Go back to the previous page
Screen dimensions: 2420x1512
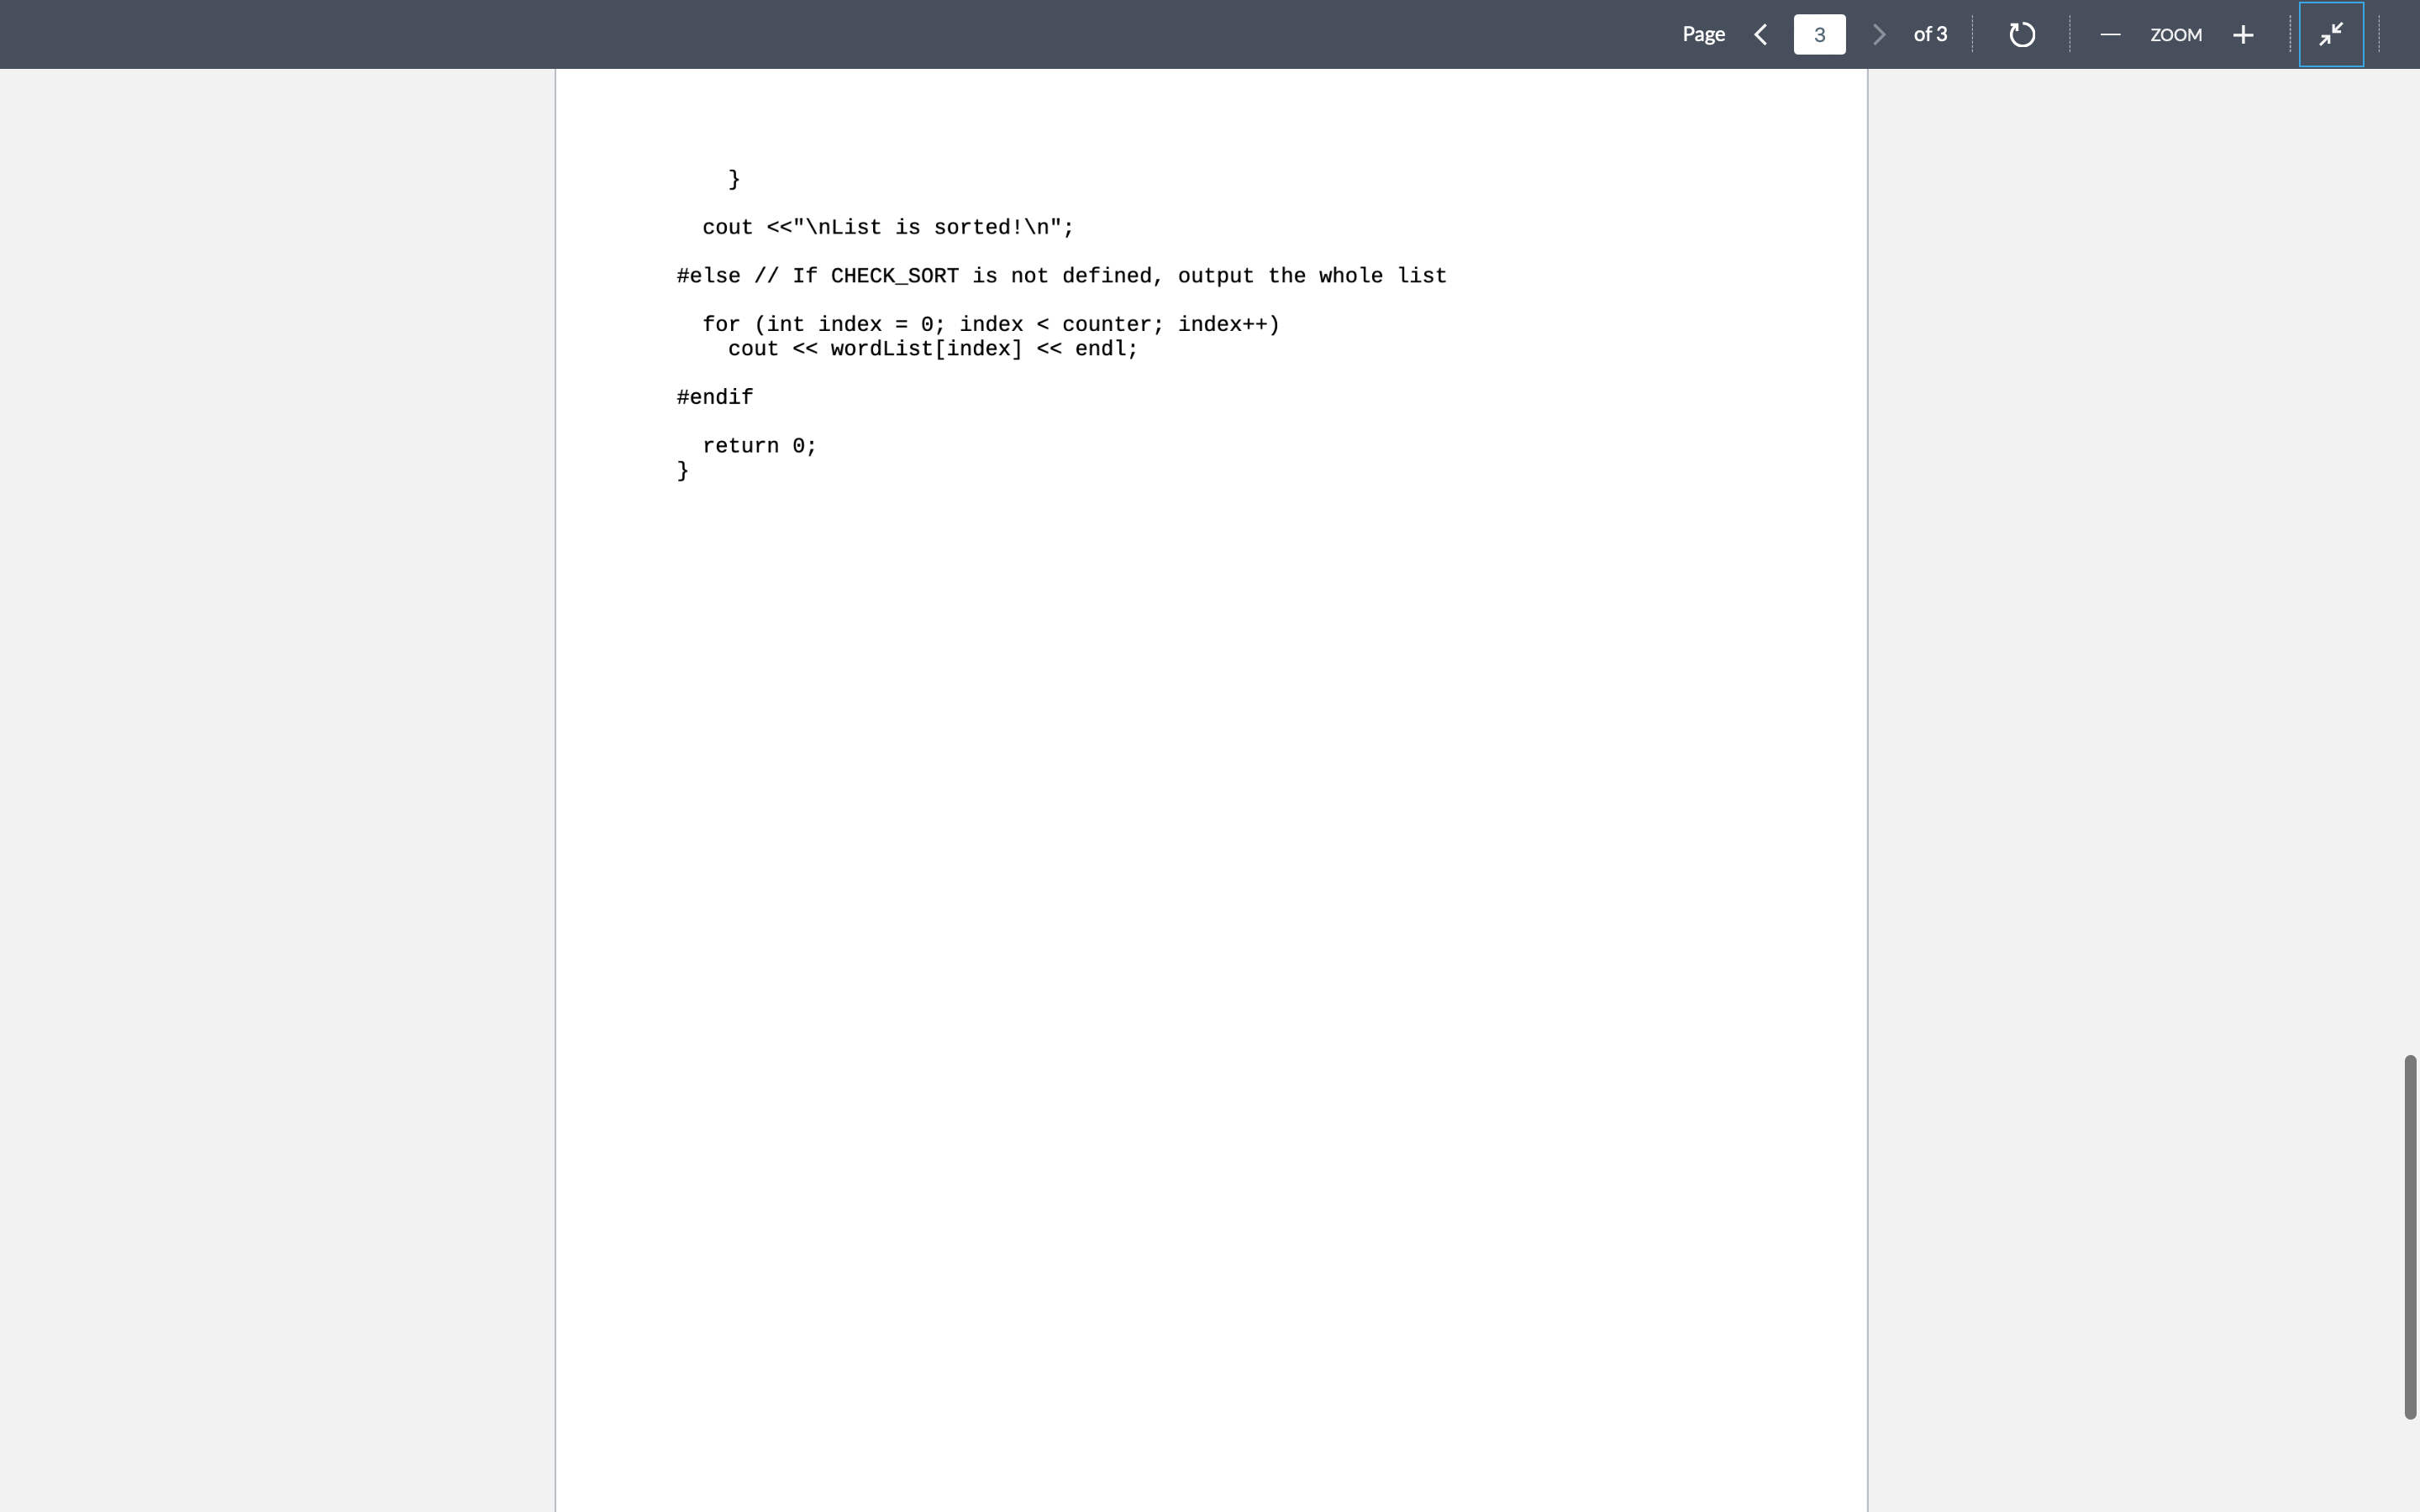tap(1760, 34)
